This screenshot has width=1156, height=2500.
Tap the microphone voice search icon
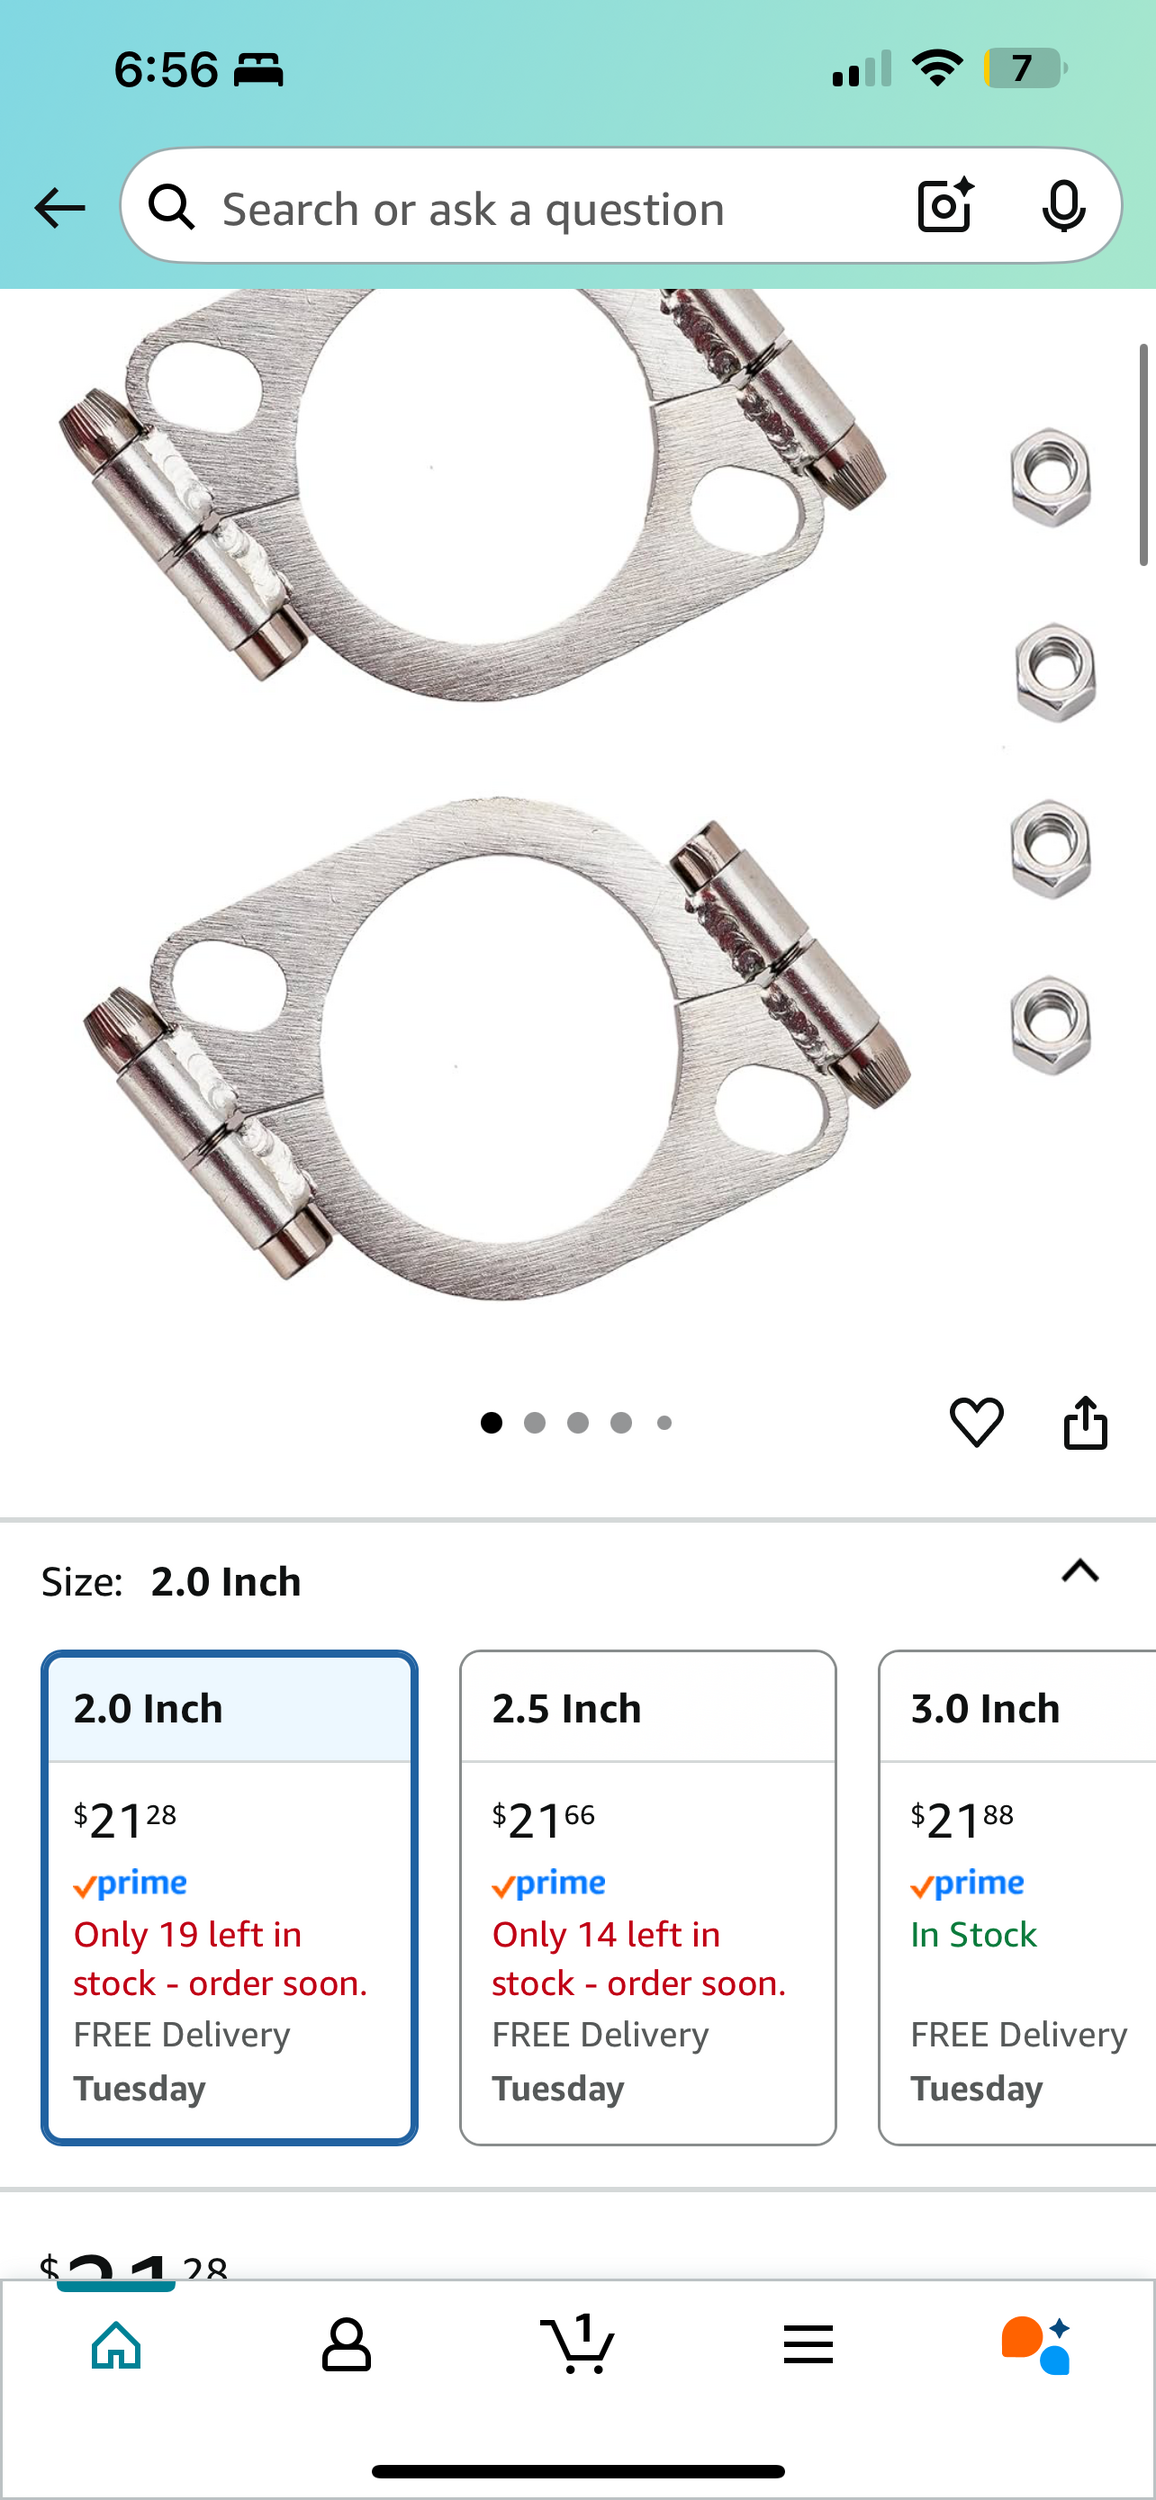(1063, 206)
